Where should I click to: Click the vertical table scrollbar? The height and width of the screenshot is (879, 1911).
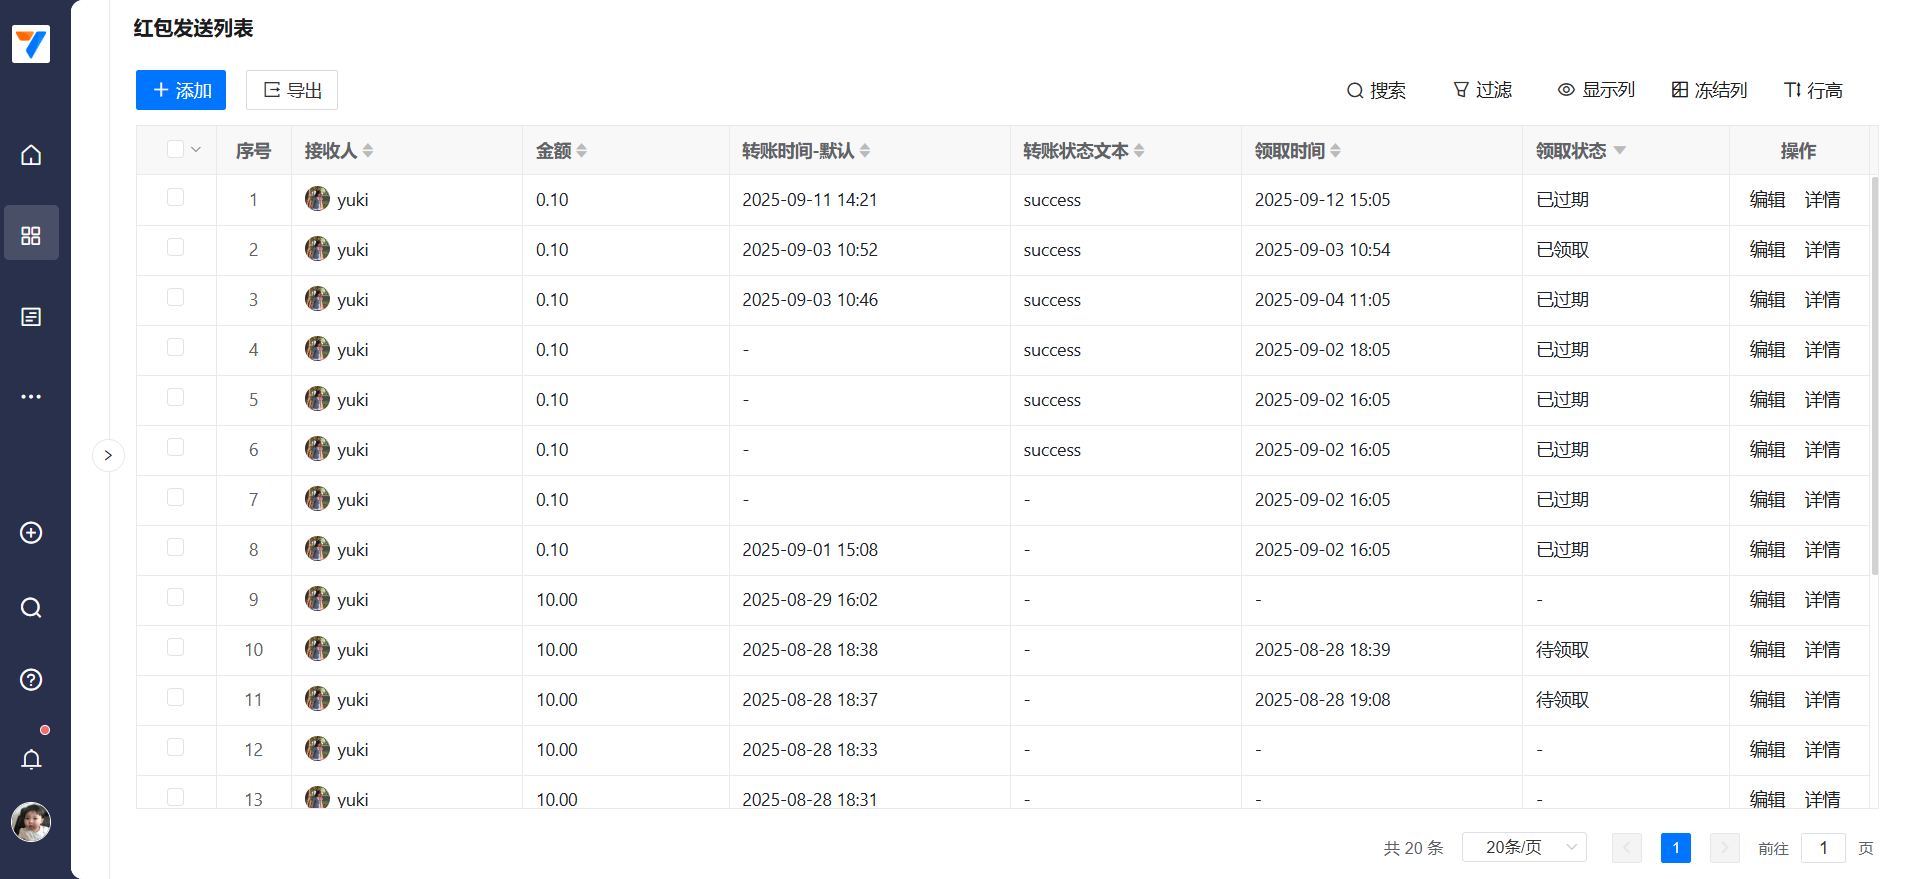1874,375
